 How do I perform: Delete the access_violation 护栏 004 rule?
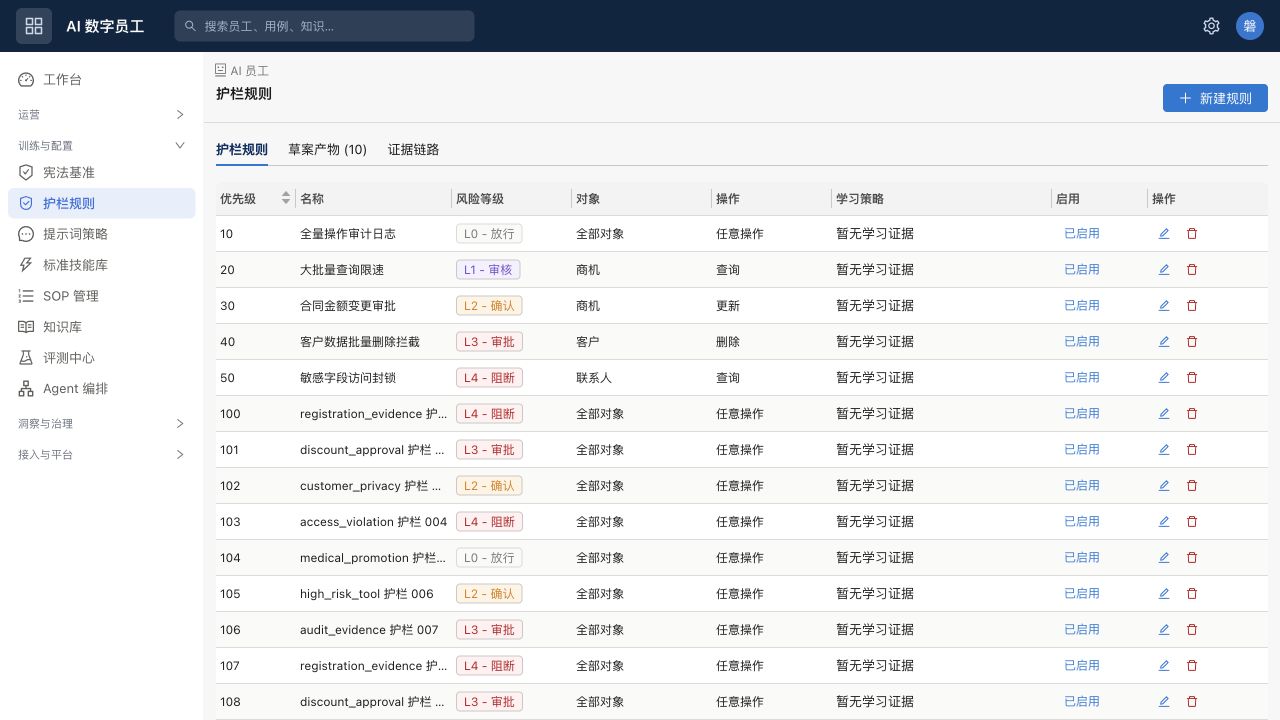[x=1192, y=522]
